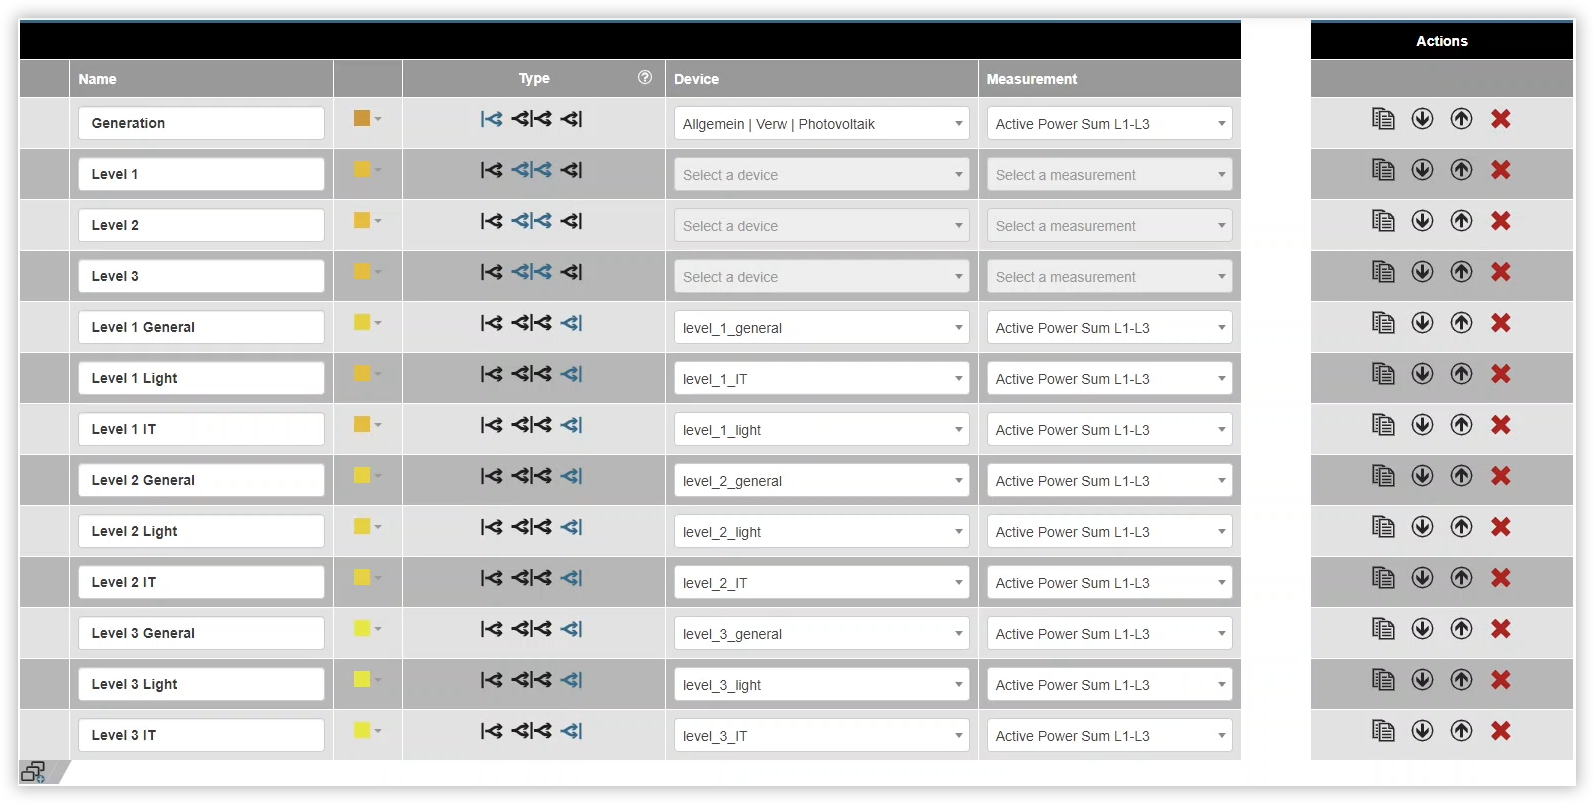The height and width of the screenshot is (804, 1594).
Task: Move the Level 3 IT row up
Action: tap(1461, 731)
